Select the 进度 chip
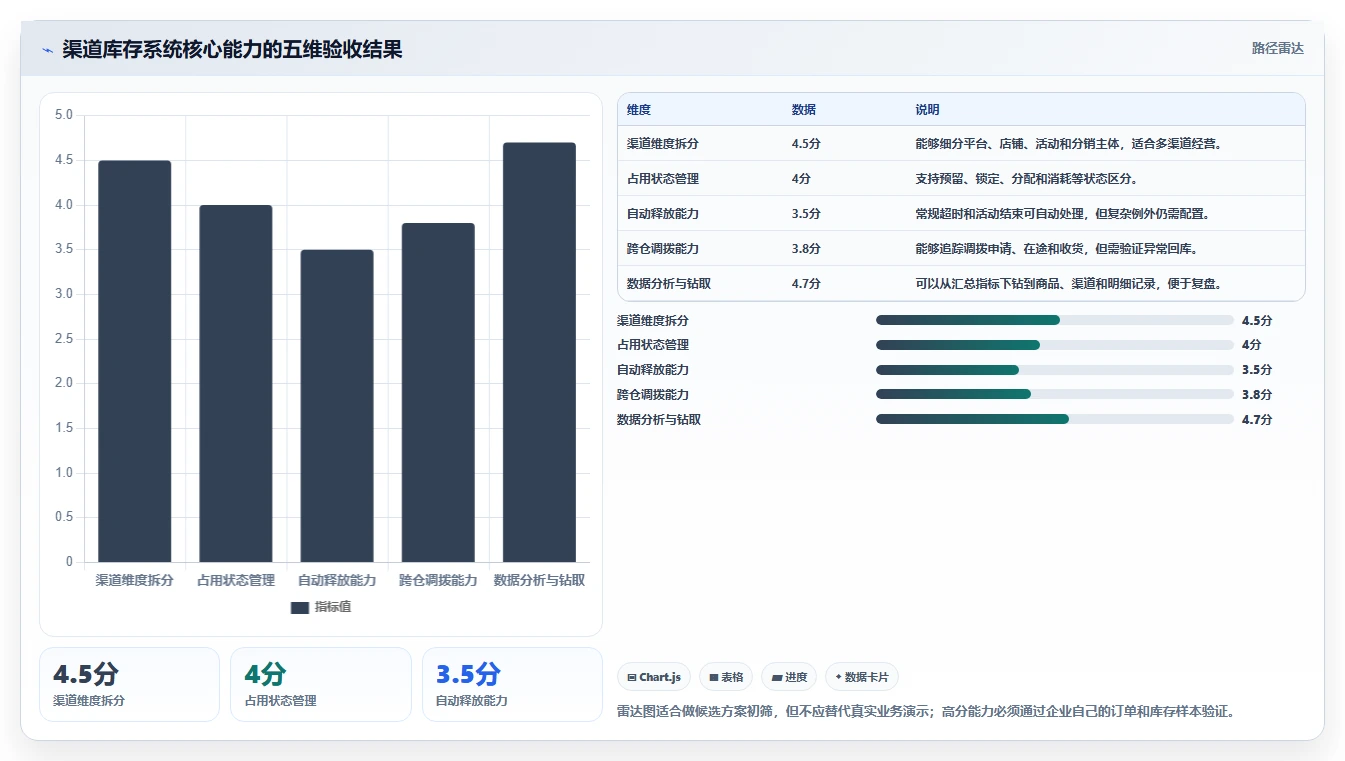Image resolution: width=1345 pixels, height=761 pixels. click(789, 677)
